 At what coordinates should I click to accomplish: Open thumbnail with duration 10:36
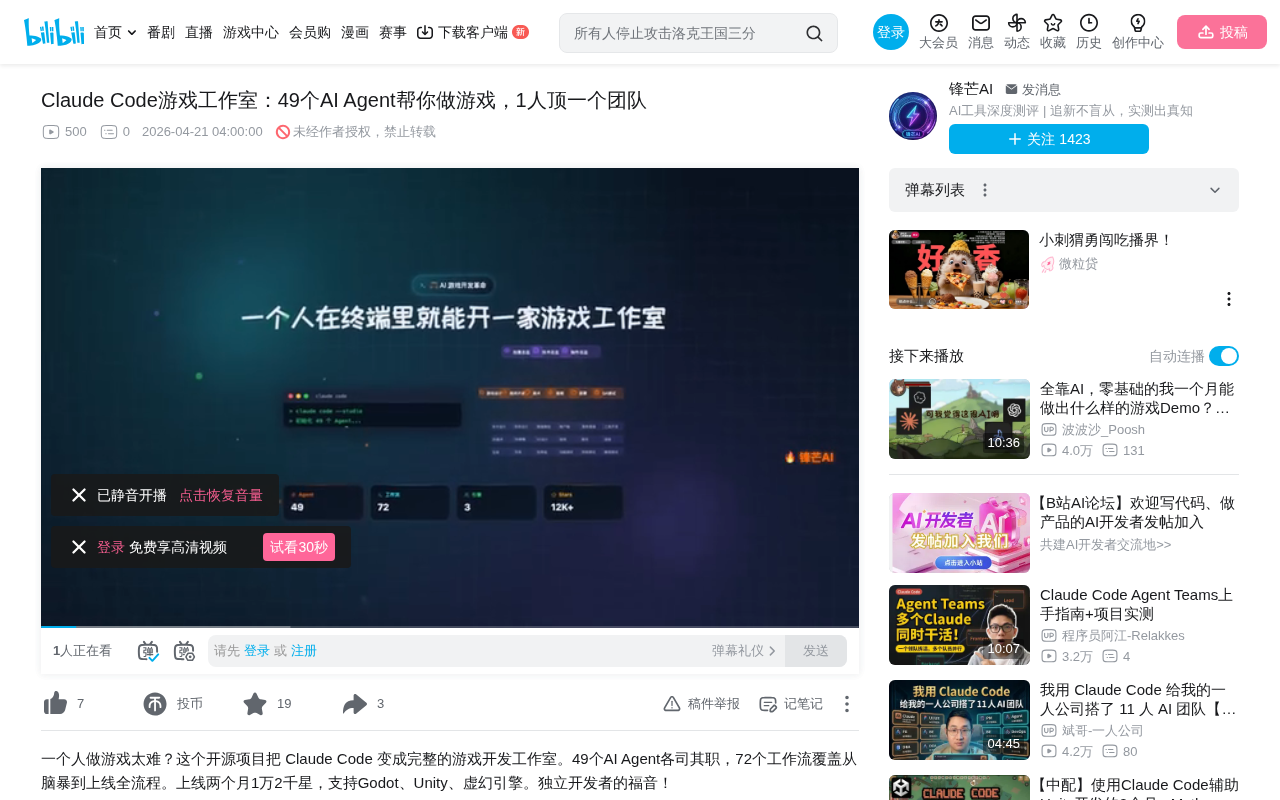click(x=959, y=419)
